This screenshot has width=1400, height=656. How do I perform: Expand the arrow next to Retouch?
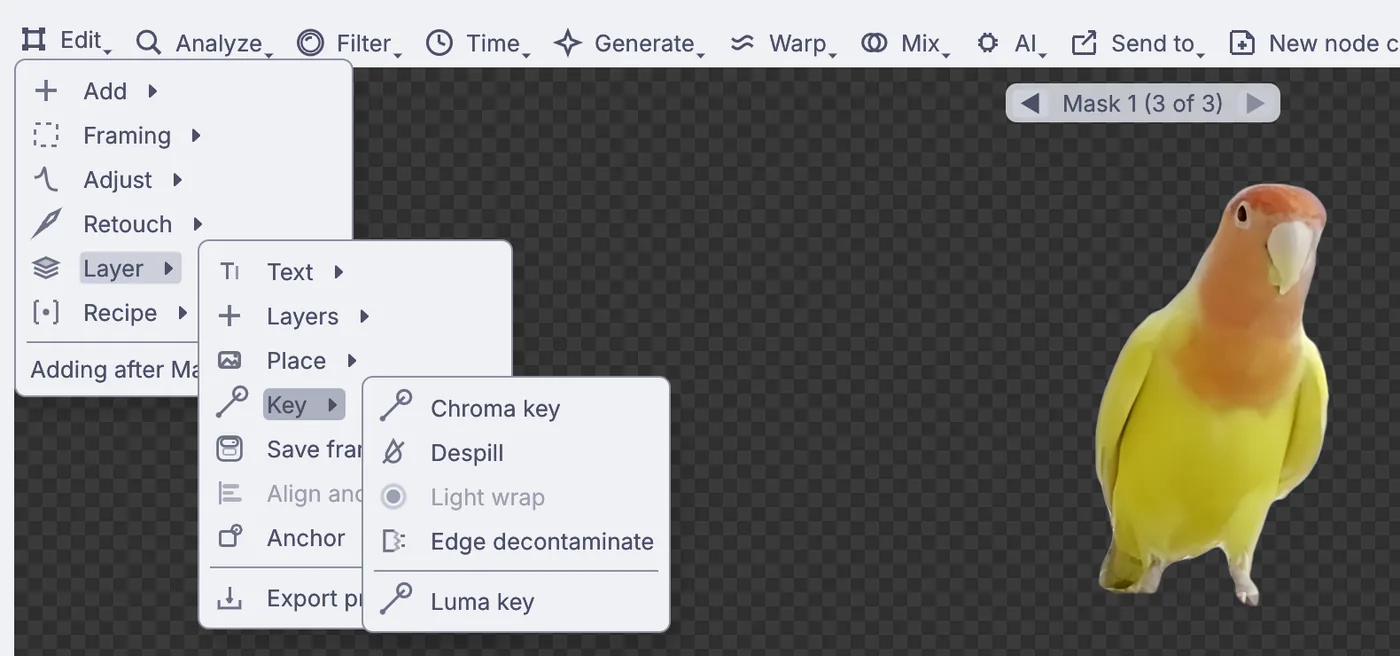click(198, 224)
